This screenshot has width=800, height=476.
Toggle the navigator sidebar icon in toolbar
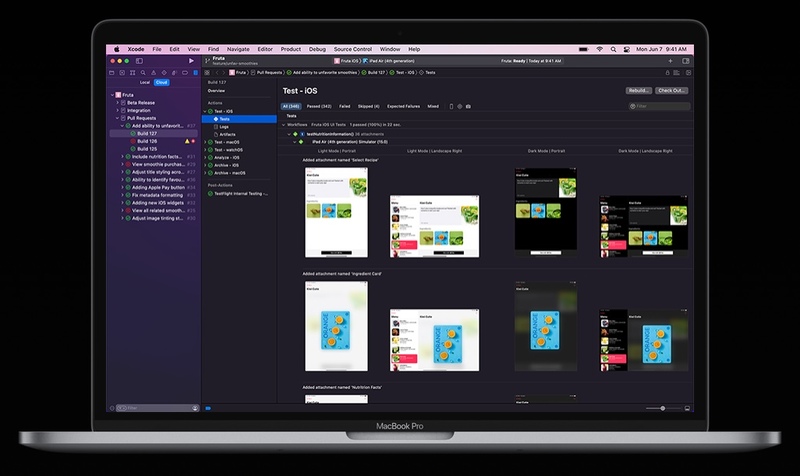[139, 61]
